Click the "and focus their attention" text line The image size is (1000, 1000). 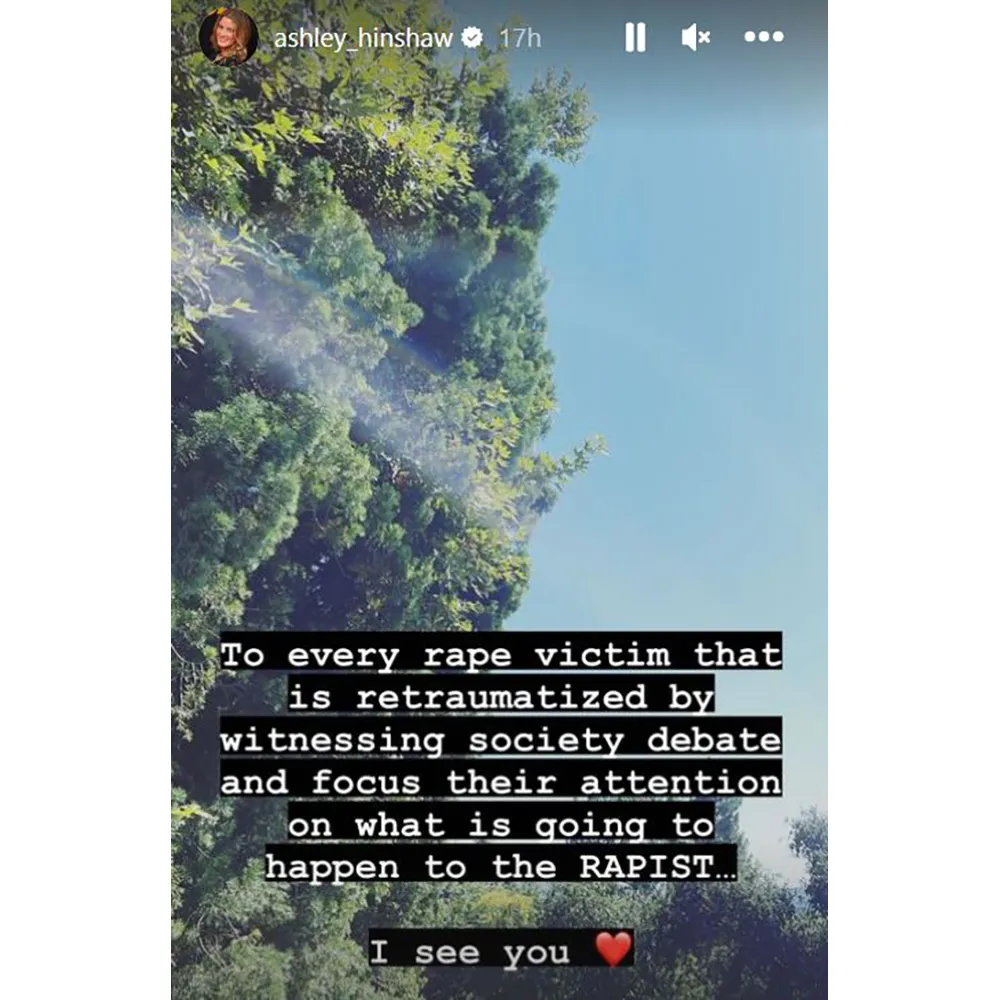click(x=501, y=782)
